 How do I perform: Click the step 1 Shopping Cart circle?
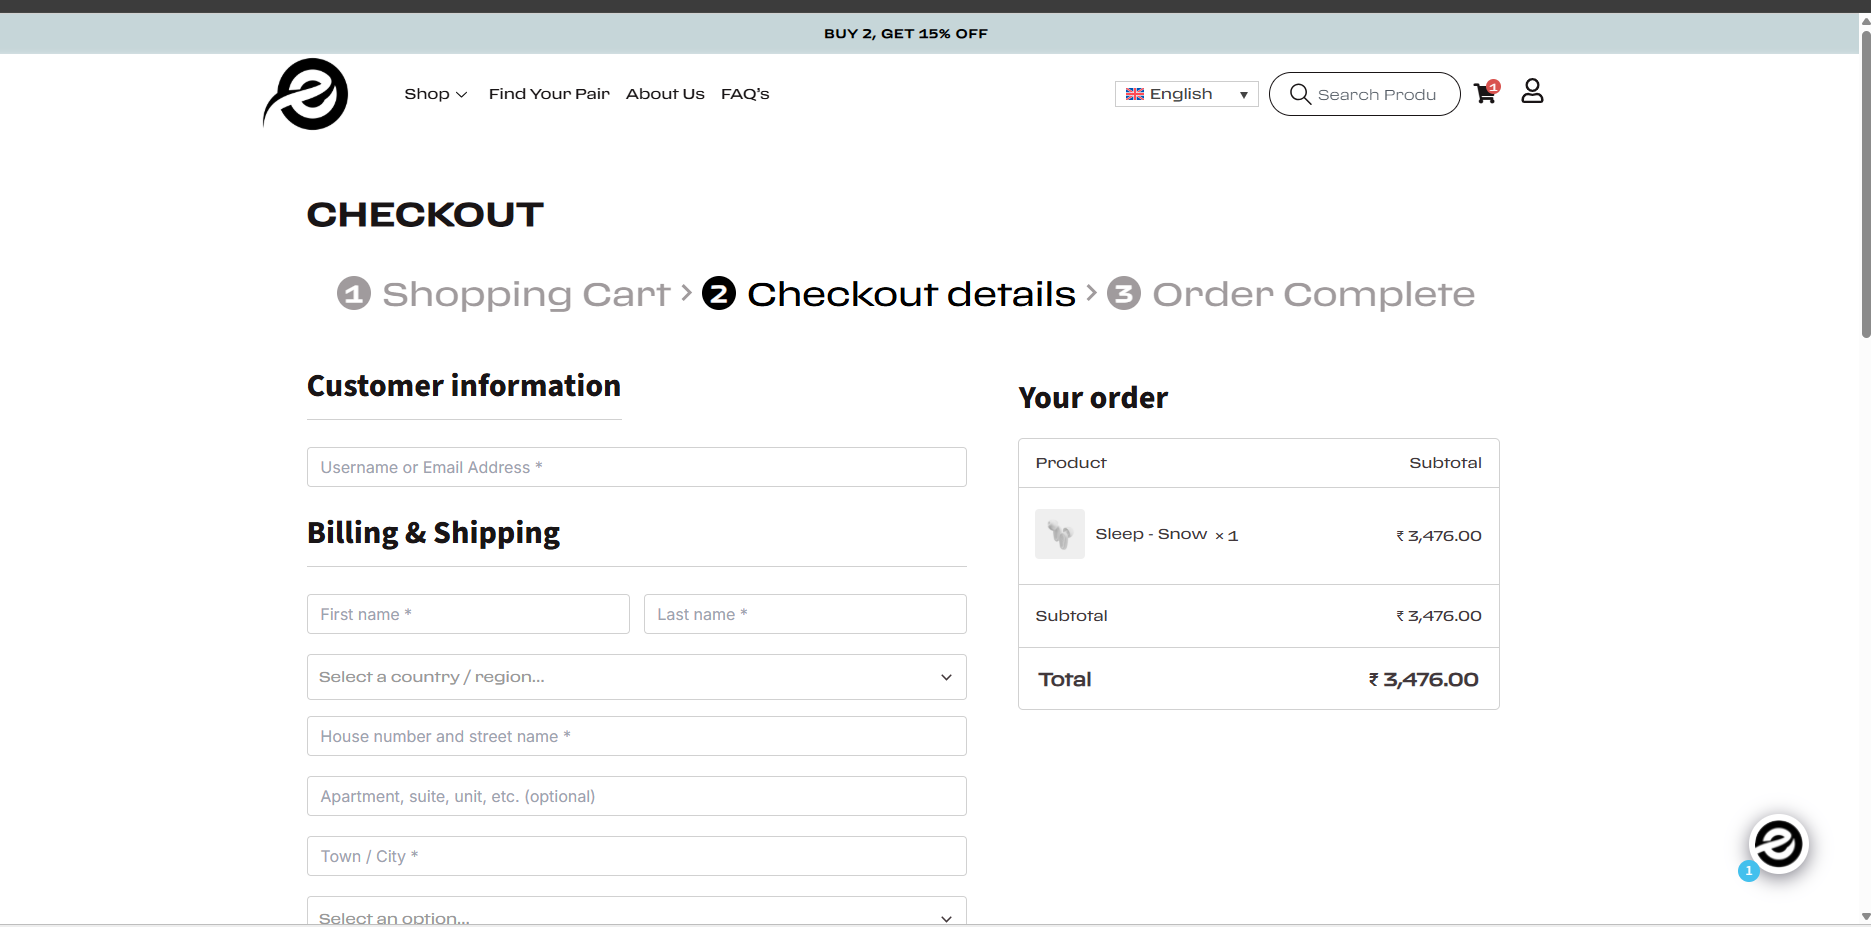[354, 294]
